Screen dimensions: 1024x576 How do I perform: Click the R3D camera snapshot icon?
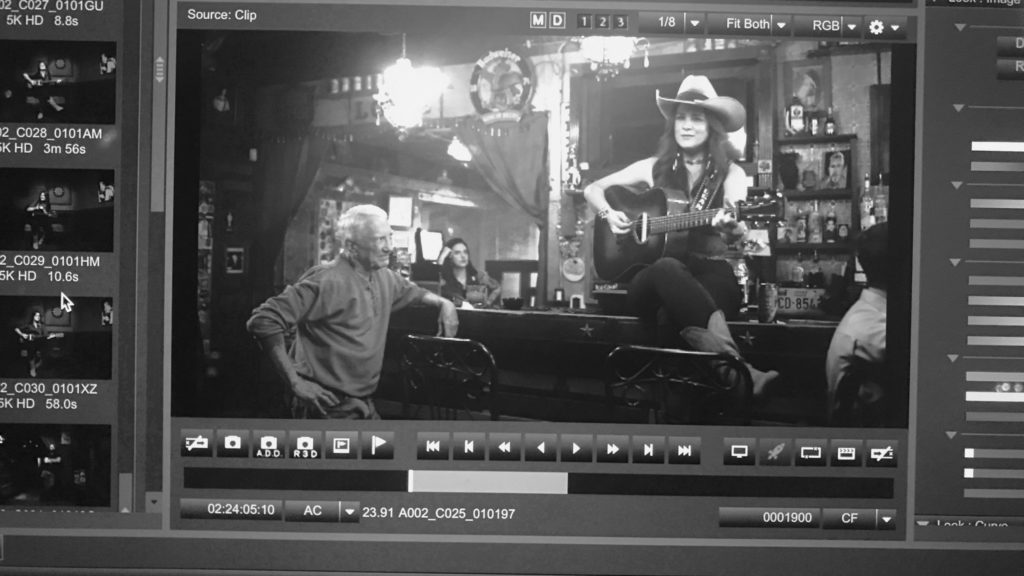(305, 446)
